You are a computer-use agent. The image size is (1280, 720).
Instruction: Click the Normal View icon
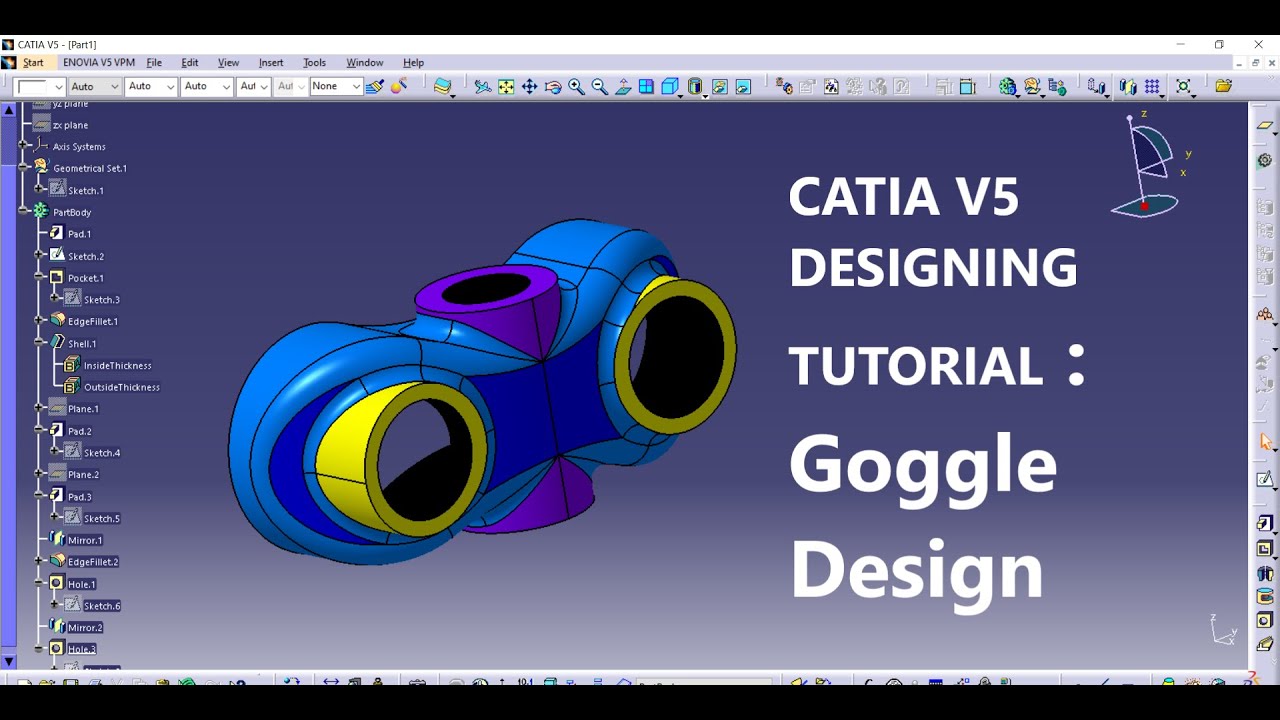point(623,87)
